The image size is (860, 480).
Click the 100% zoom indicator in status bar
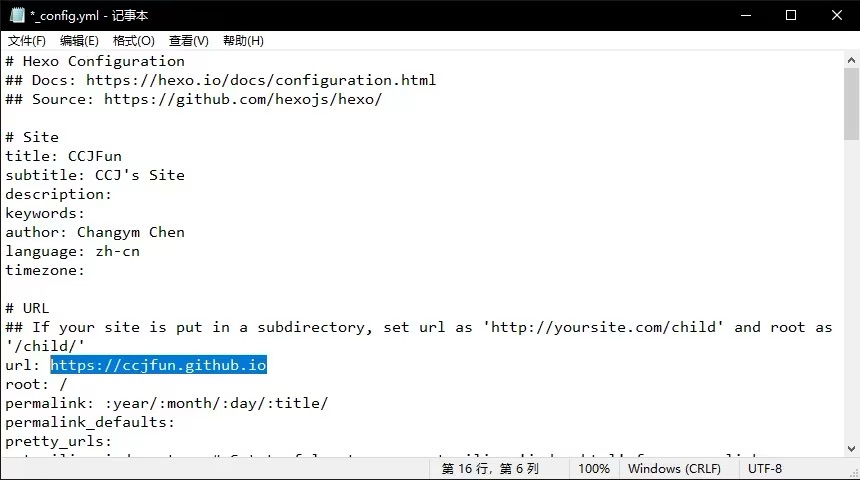(x=593, y=468)
